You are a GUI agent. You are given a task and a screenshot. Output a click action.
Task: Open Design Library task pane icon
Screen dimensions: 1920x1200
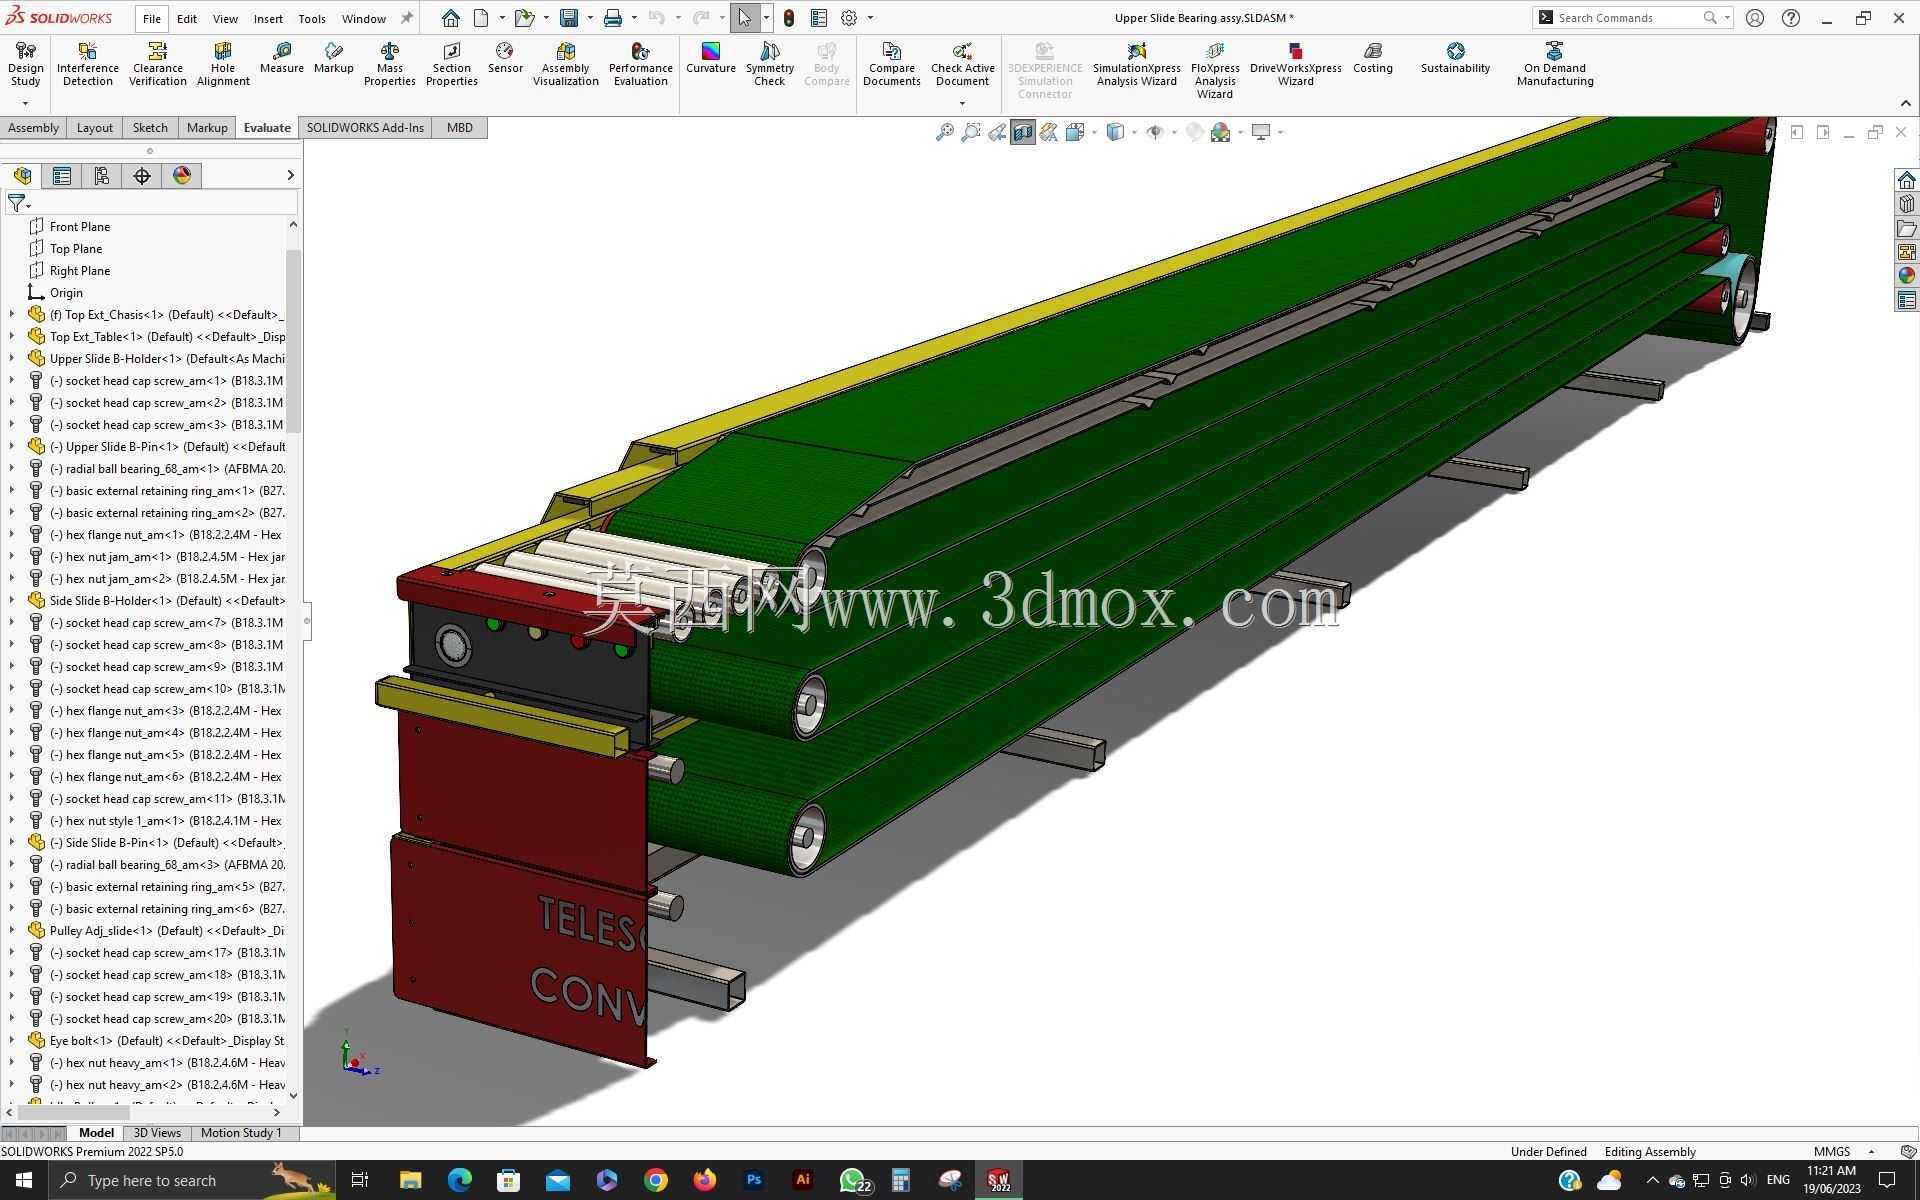[x=1906, y=204]
